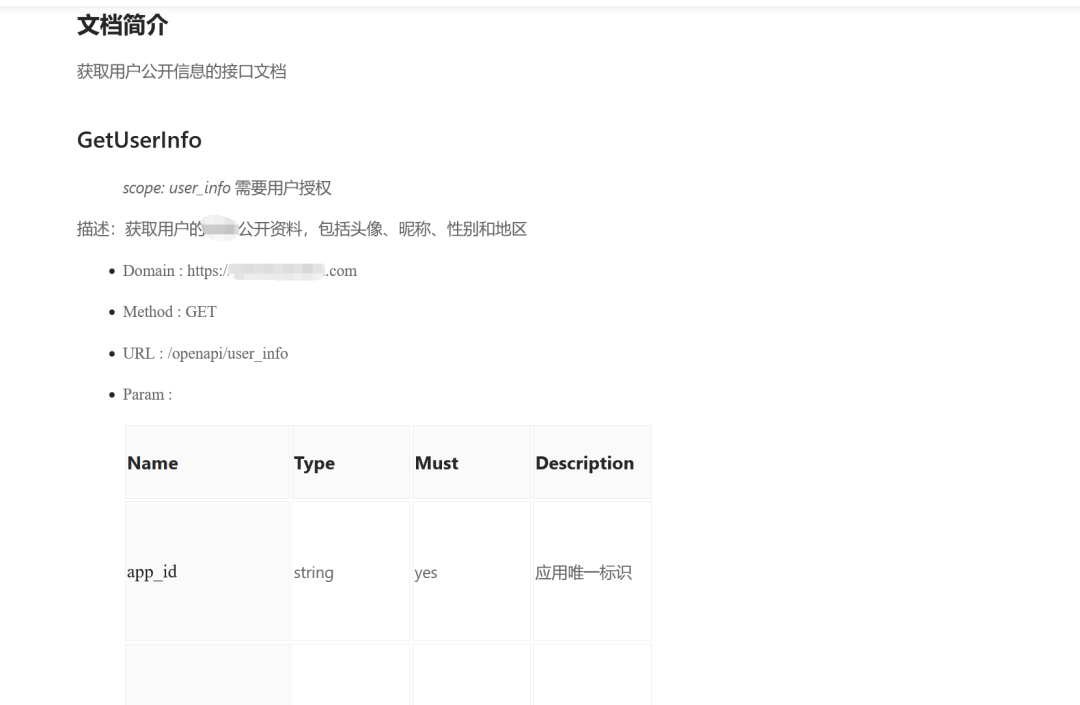Screen dimensions: 1080x705
Task: Click the URL : /openapi/user_info line
Action: pos(205,353)
